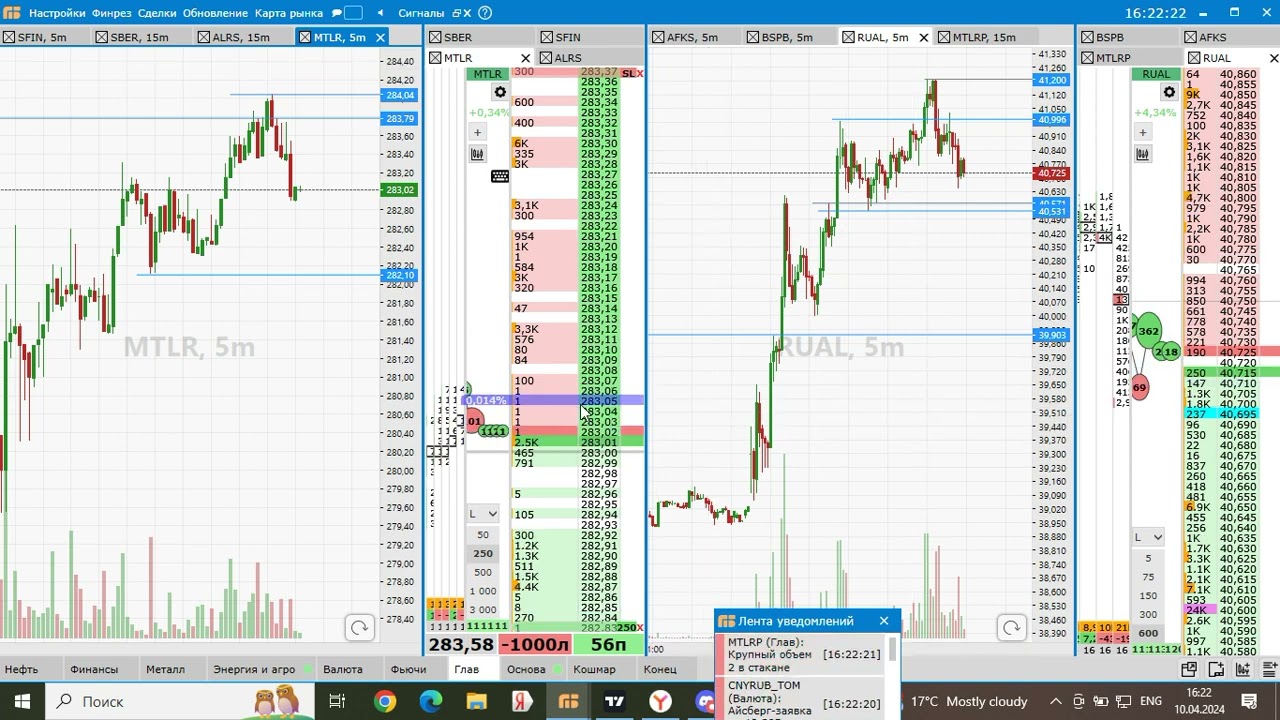Click plus icon in MTLR order book
Screen dimensions: 1280x720
477,132
